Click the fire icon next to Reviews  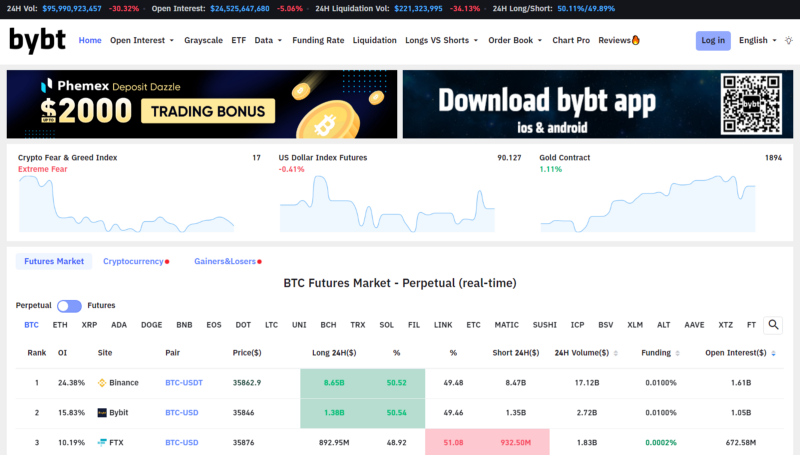click(x=636, y=40)
